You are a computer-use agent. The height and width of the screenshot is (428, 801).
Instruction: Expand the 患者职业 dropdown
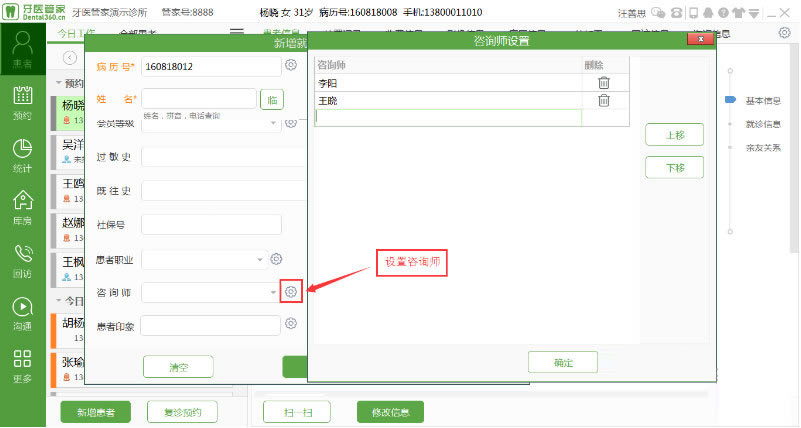[x=260, y=259]
